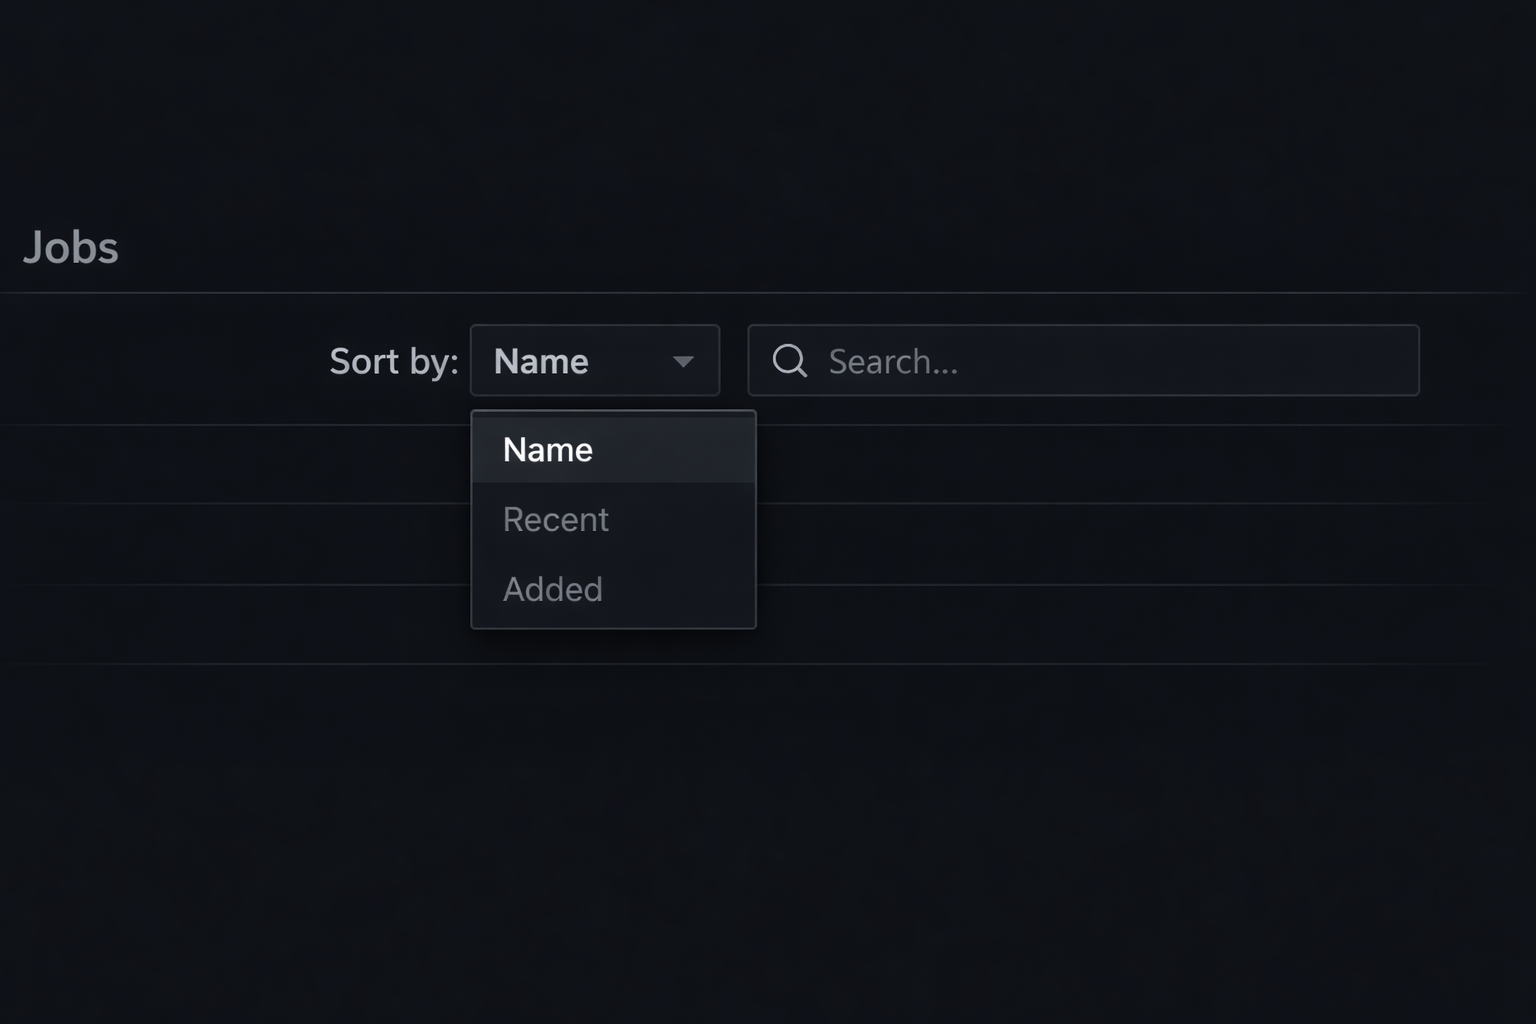Screen dimensions: 1536x1024
Task: Select the Added sort option
Action: (x=553, y=590)
